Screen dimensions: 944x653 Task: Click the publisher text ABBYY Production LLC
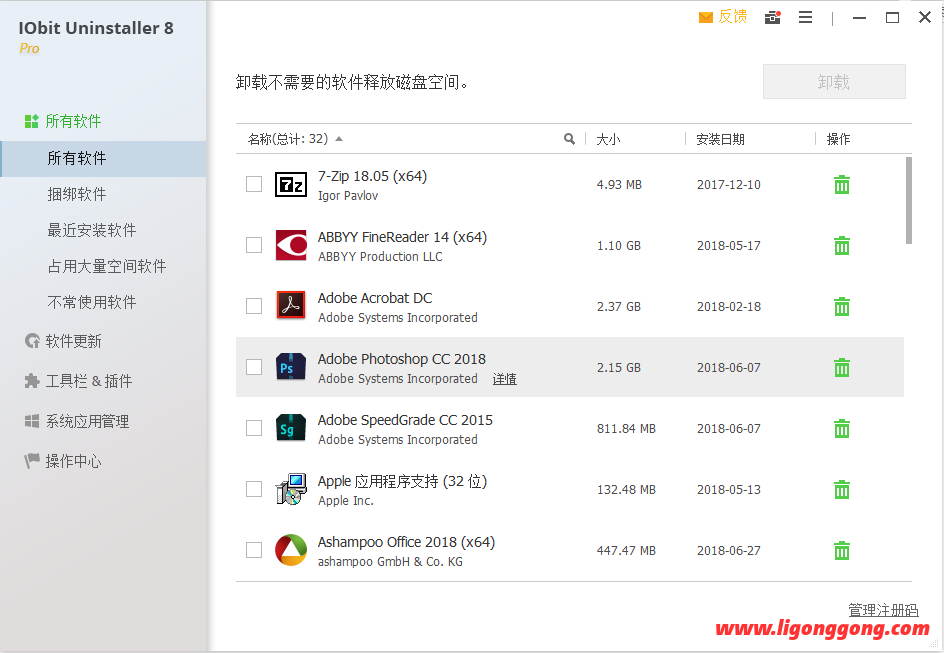[380, 256]
